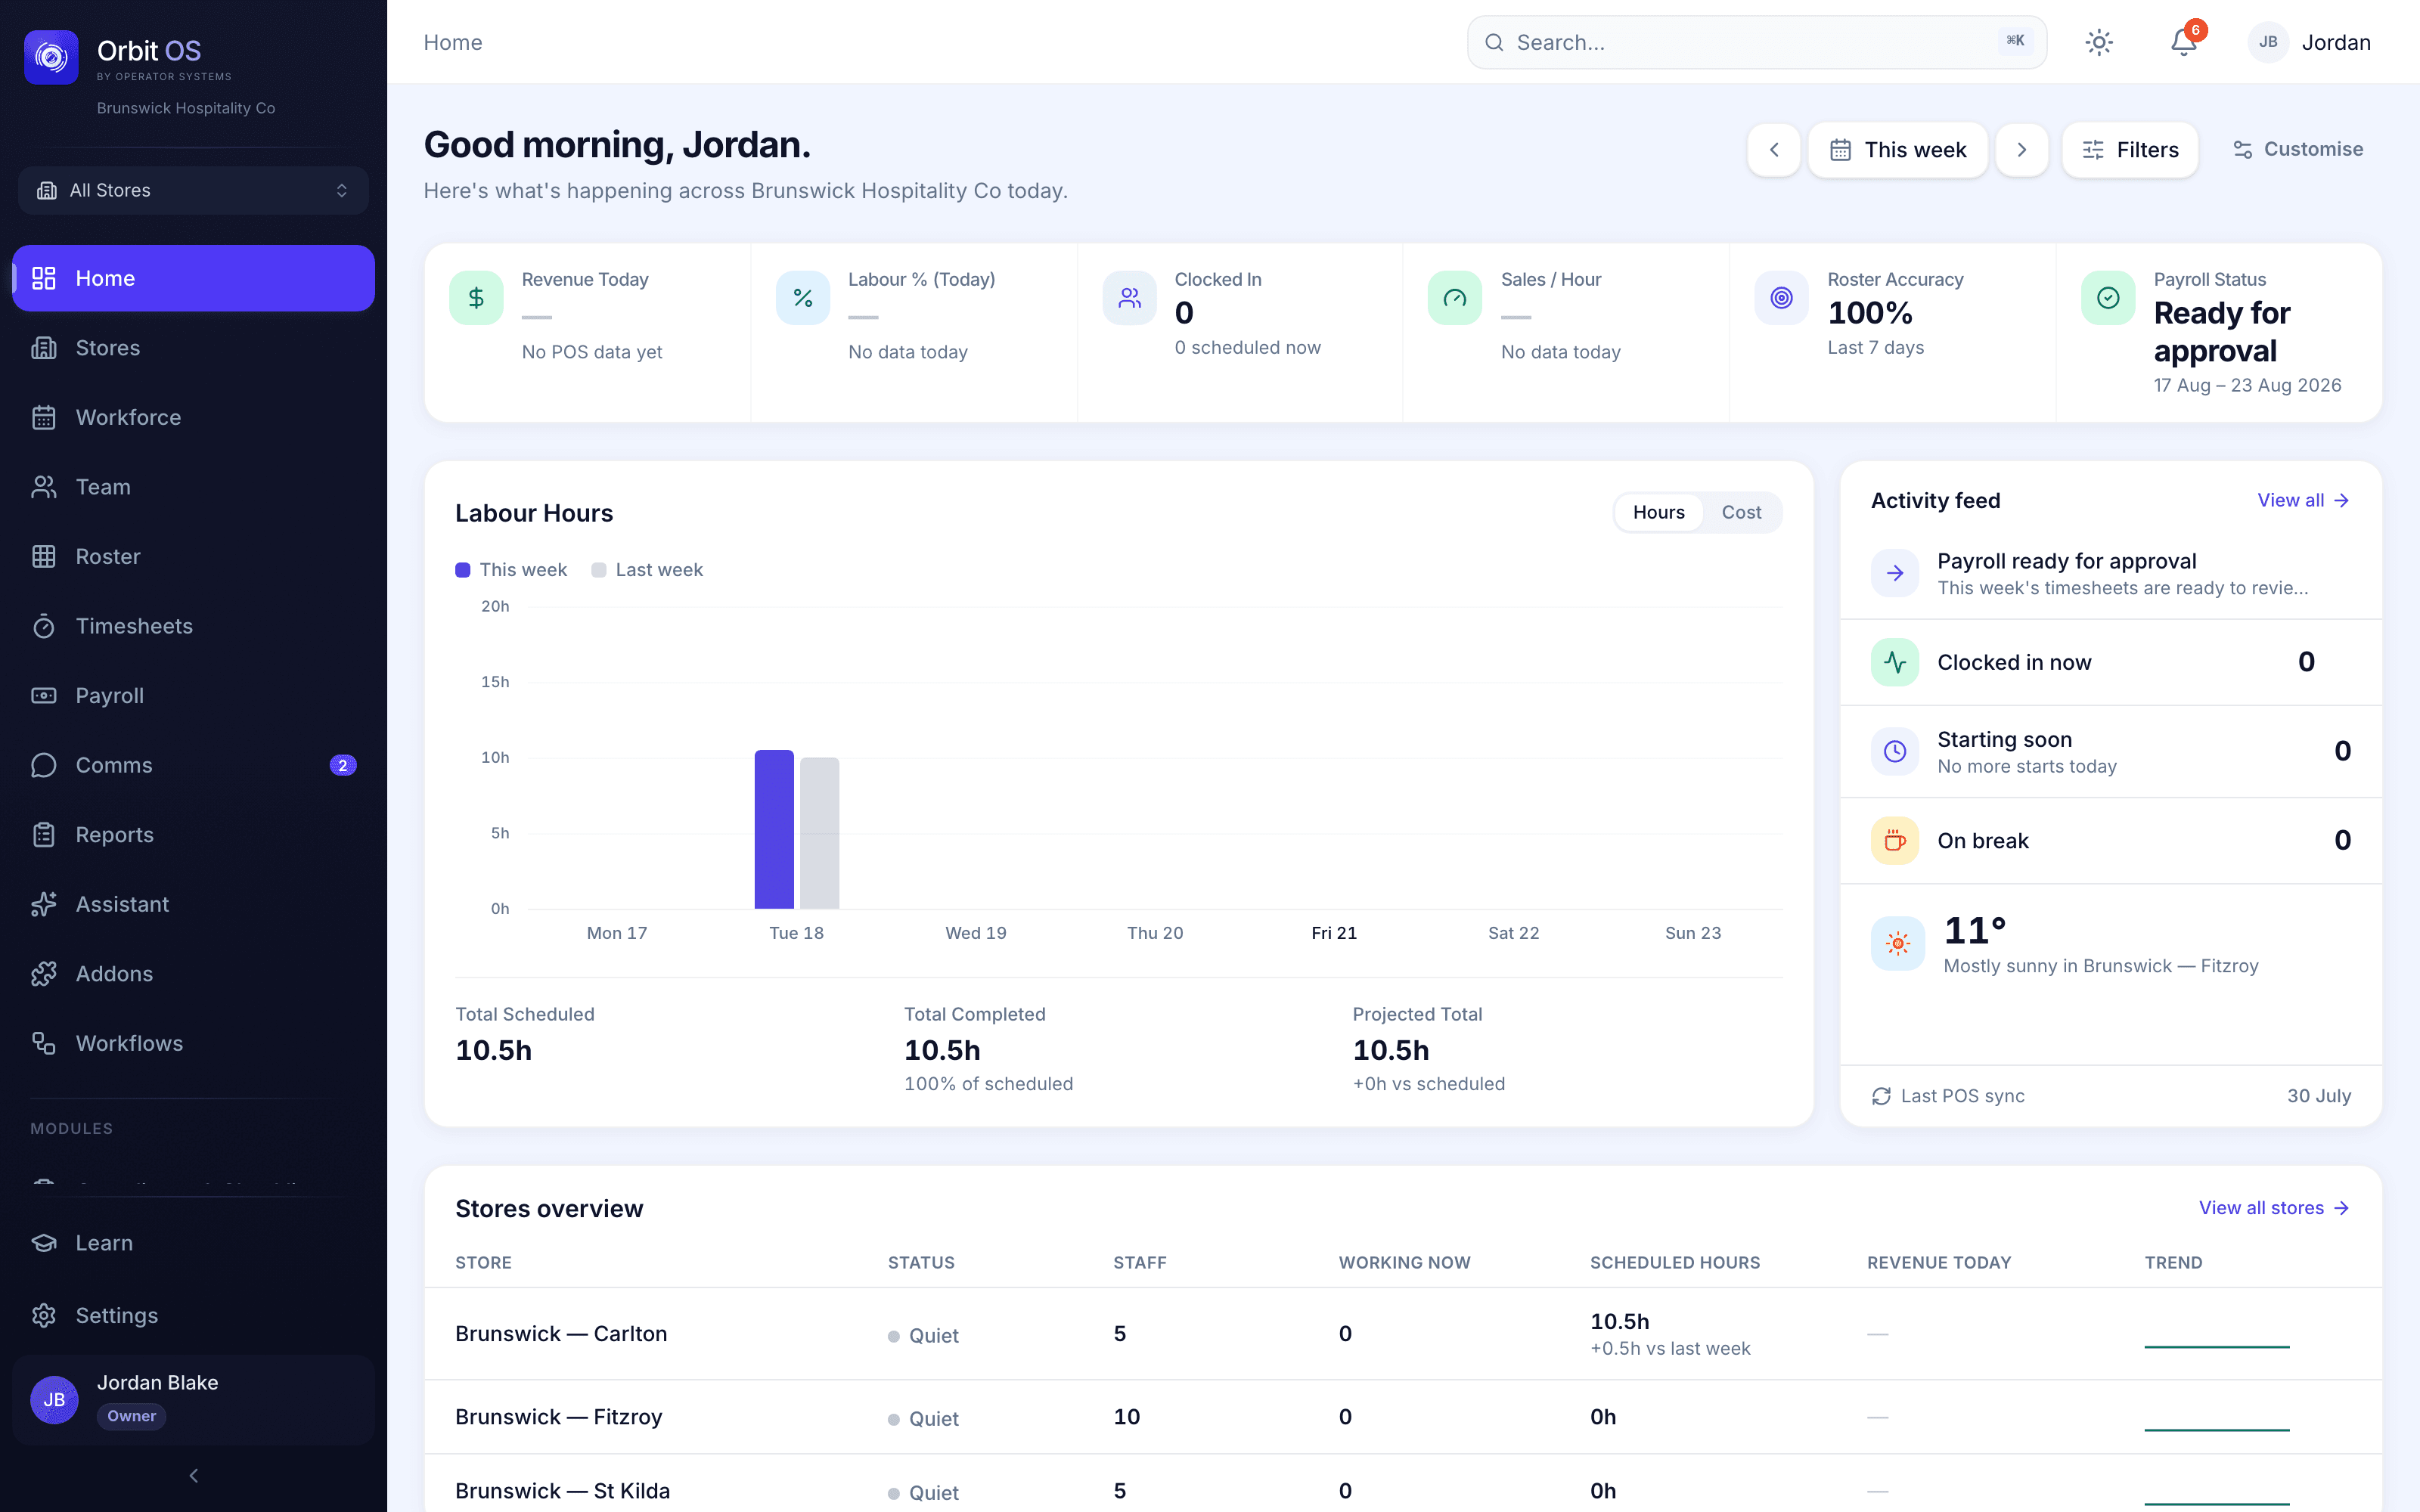Click the Orbit OS logo icon
The width and height of the screenshot is (2420, 1512).
coord(51,57)
